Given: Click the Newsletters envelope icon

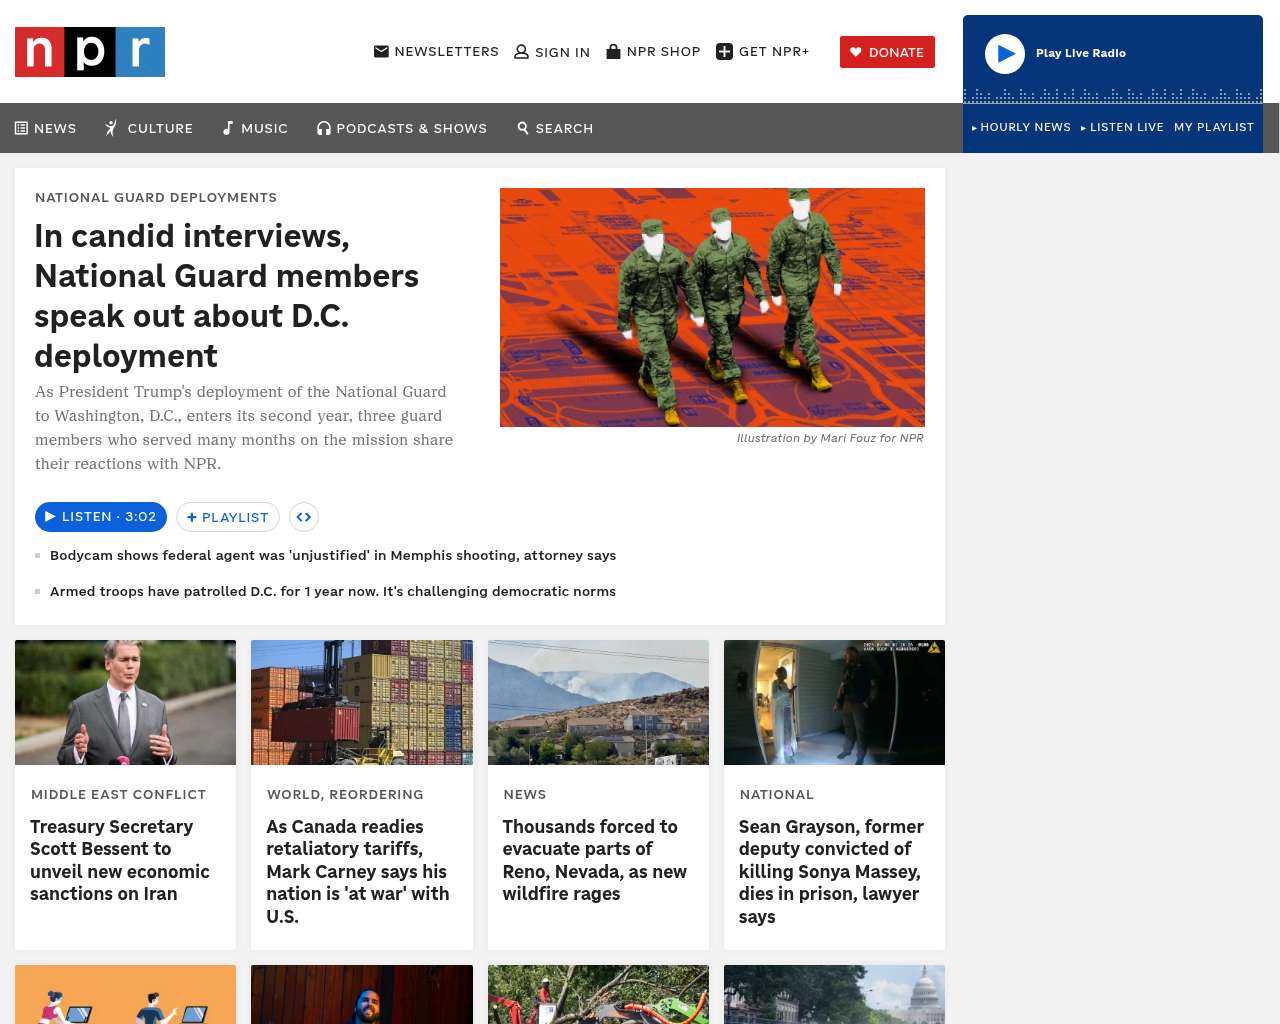Looking at the screenshot, I should [x=381, y=51].
